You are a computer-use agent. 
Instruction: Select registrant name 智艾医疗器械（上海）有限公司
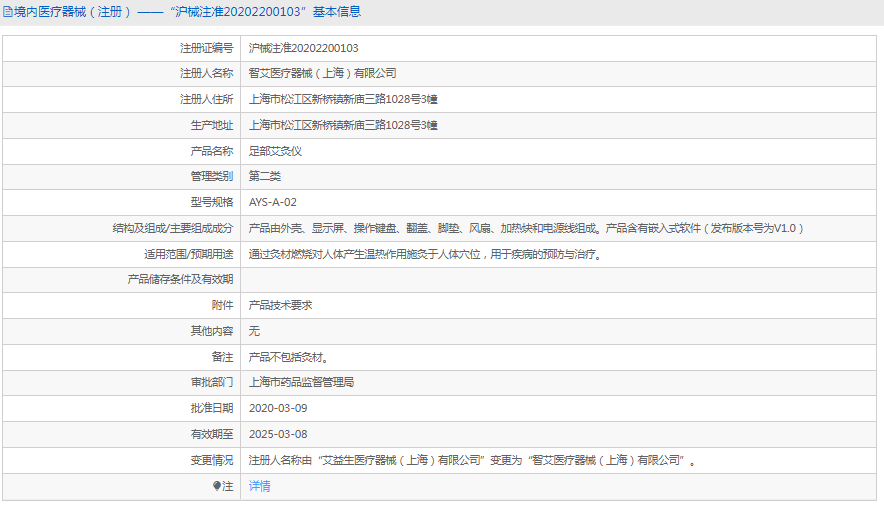(322, 73)
